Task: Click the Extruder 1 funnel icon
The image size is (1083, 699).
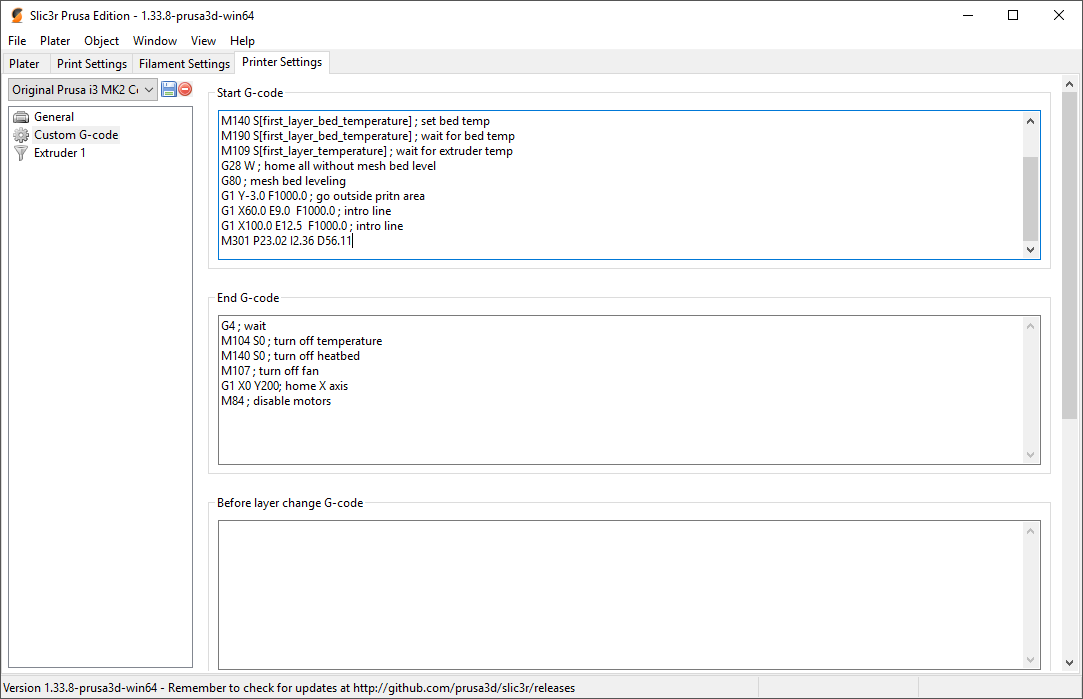Action: click(x=21, y=153)
